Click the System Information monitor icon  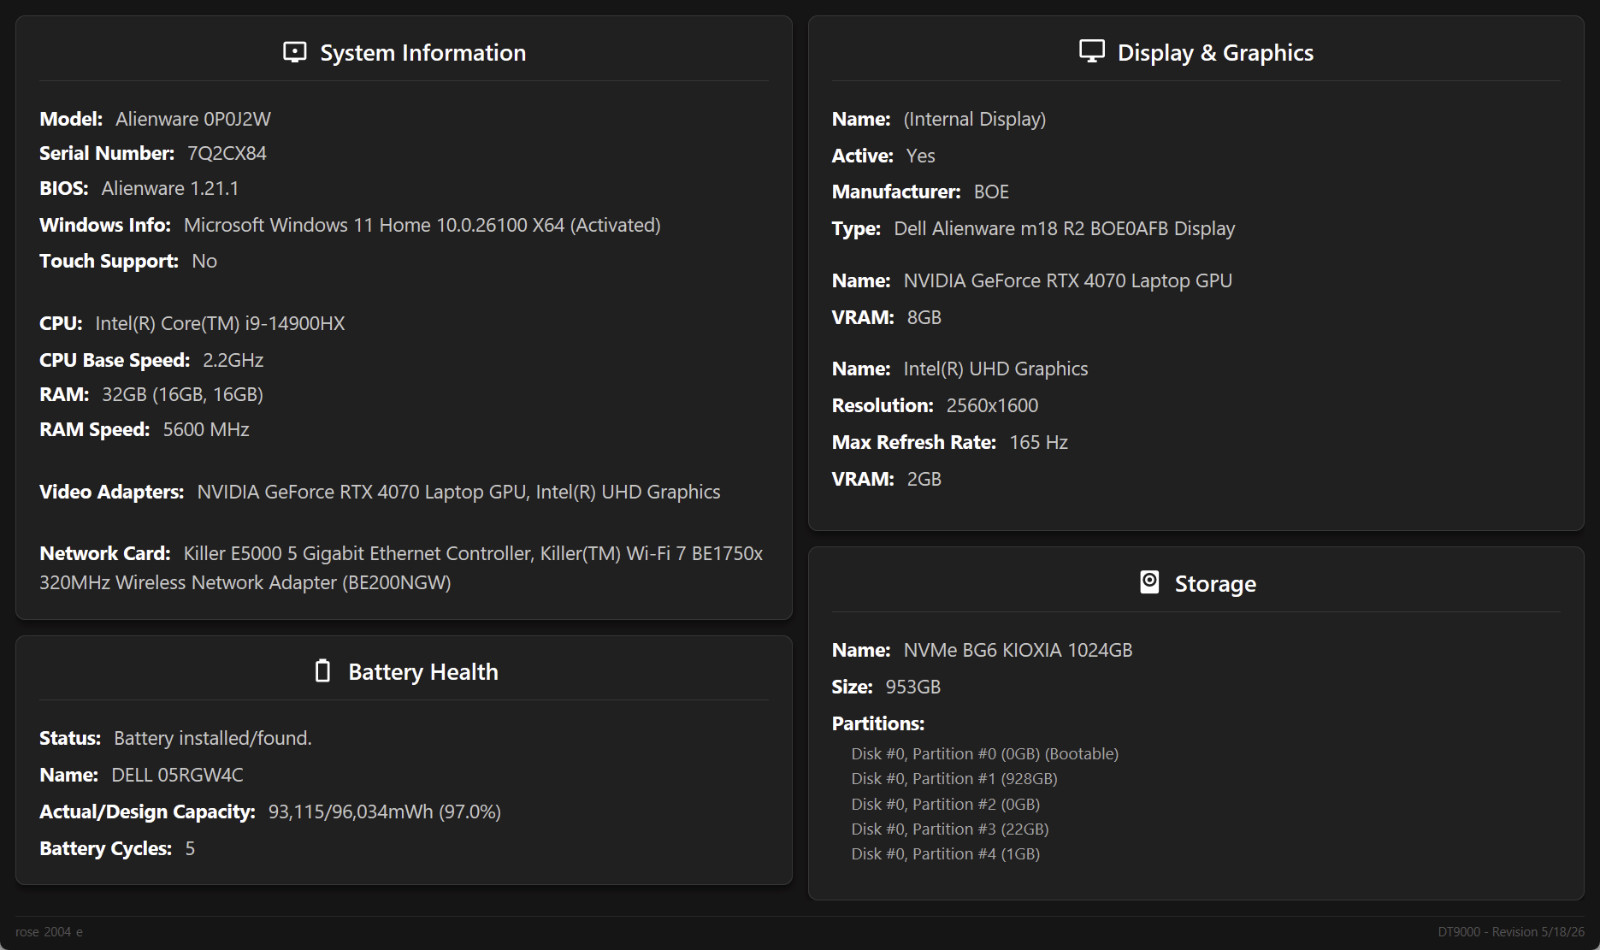click(295, 52)
